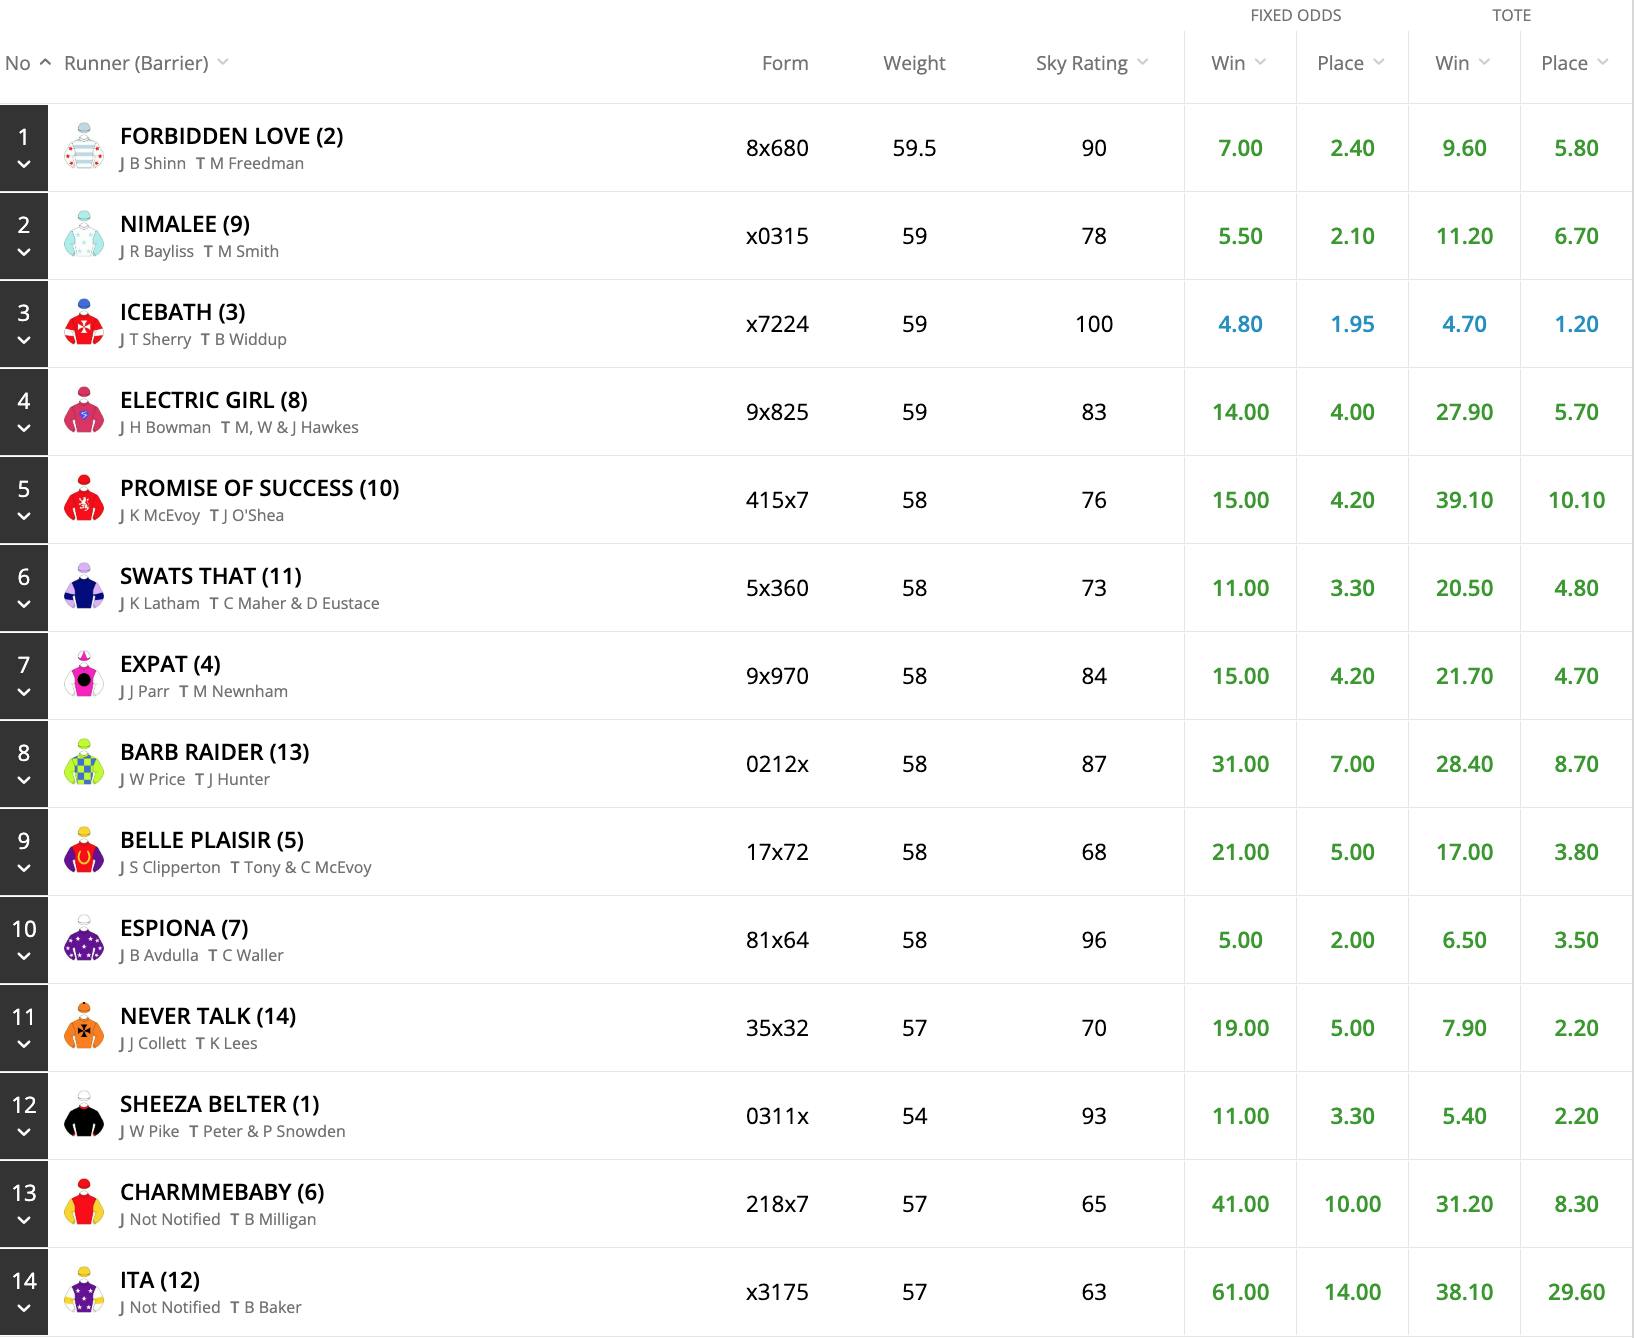The image size is (1634, 1338).
Task: Select Nimalee fixed place odds 2.10
Action: [1352, 236]
